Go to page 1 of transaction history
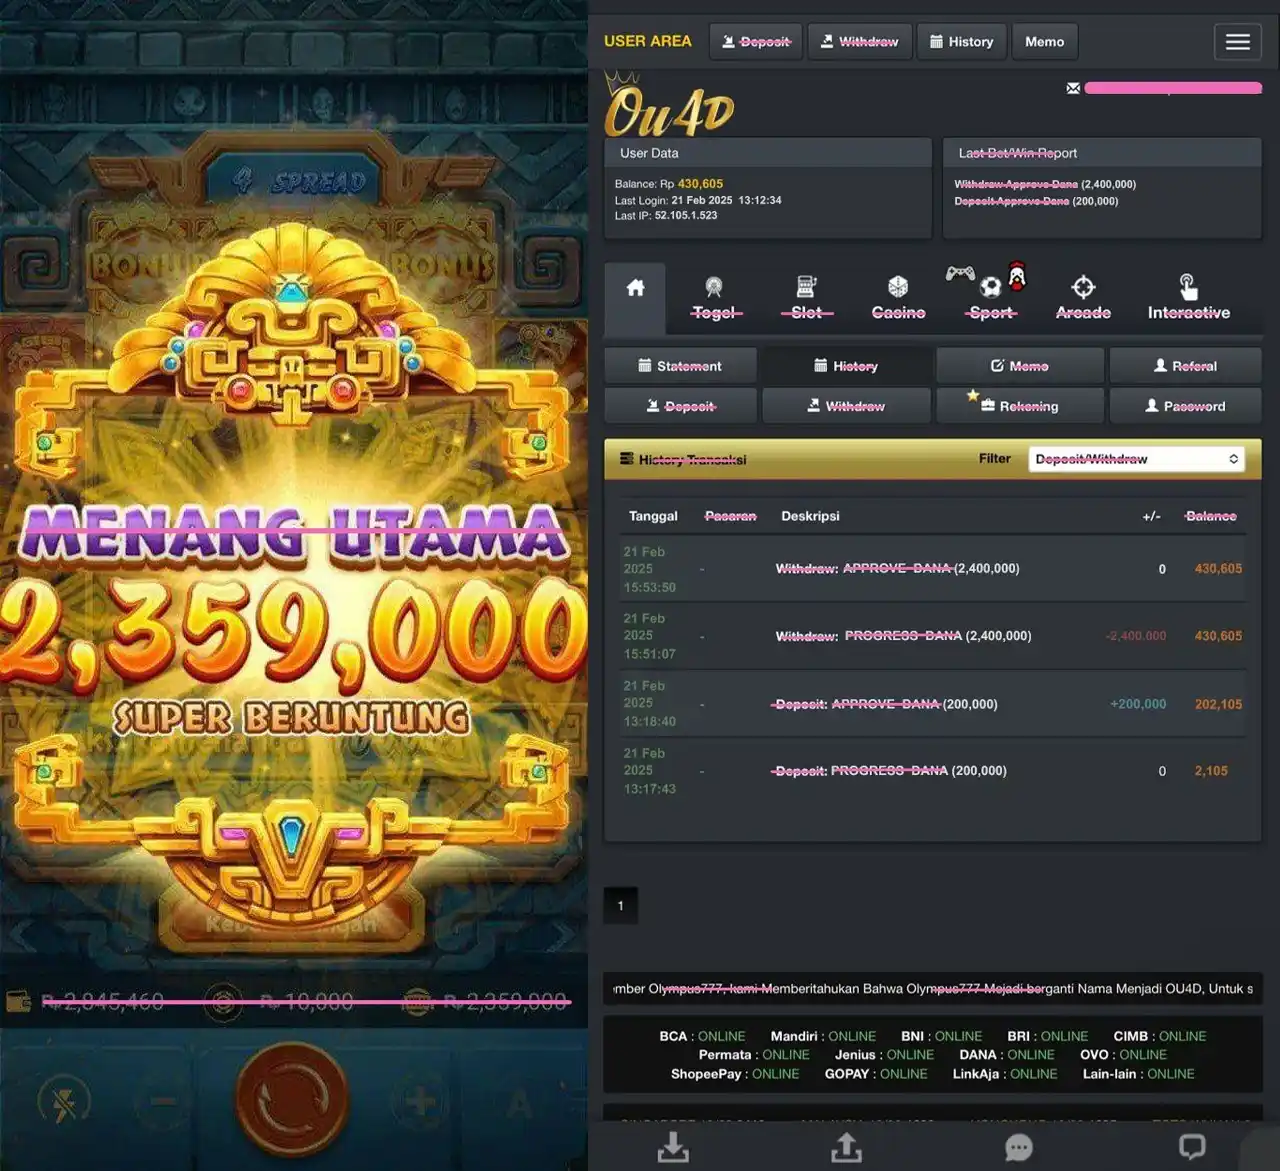The image size is (1280, 1171). (x=620, y=905)
